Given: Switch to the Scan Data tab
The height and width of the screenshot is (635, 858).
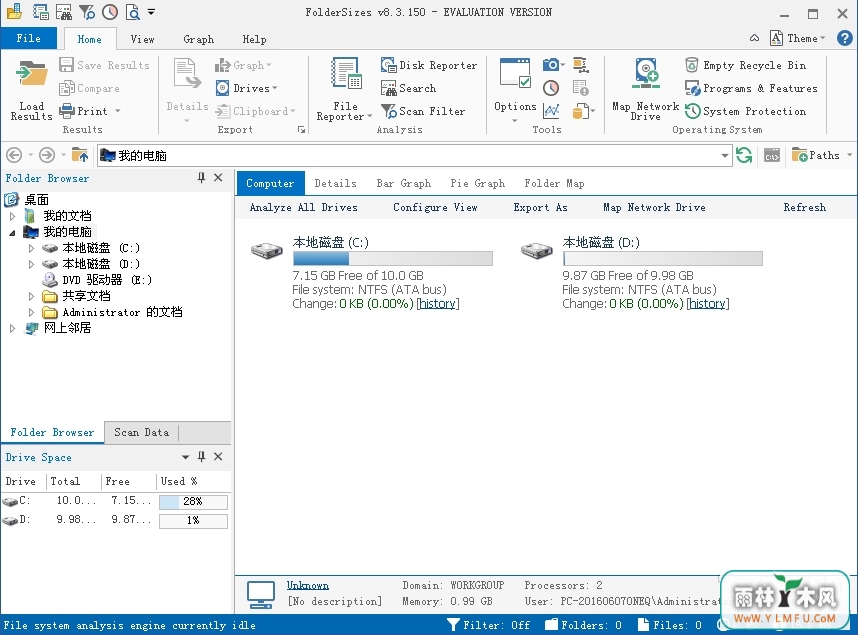Looking at the screenshot, I should (x=141, y=432).
